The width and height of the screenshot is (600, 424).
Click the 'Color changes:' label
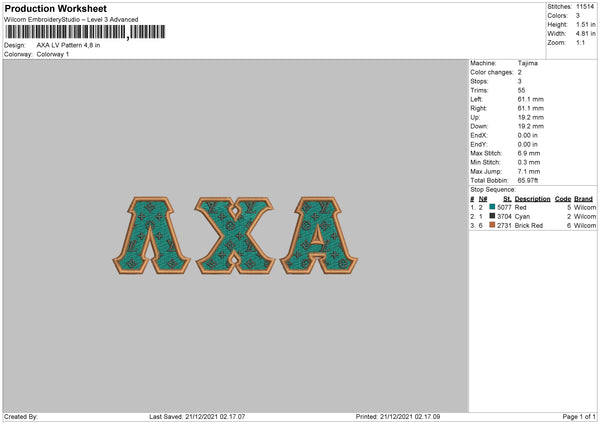tap(492, 72)
